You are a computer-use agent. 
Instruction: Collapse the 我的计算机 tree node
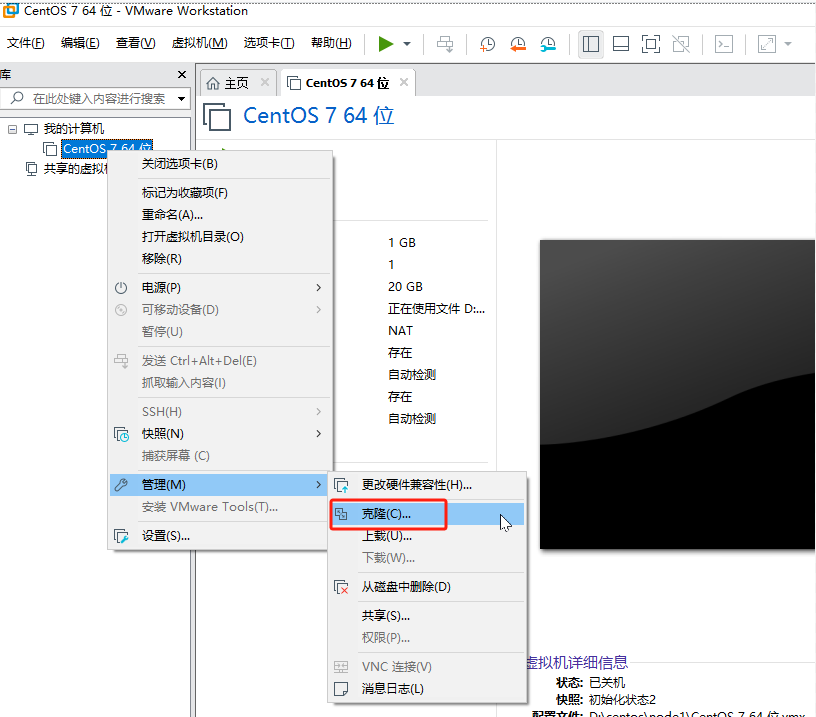(12, 129)
